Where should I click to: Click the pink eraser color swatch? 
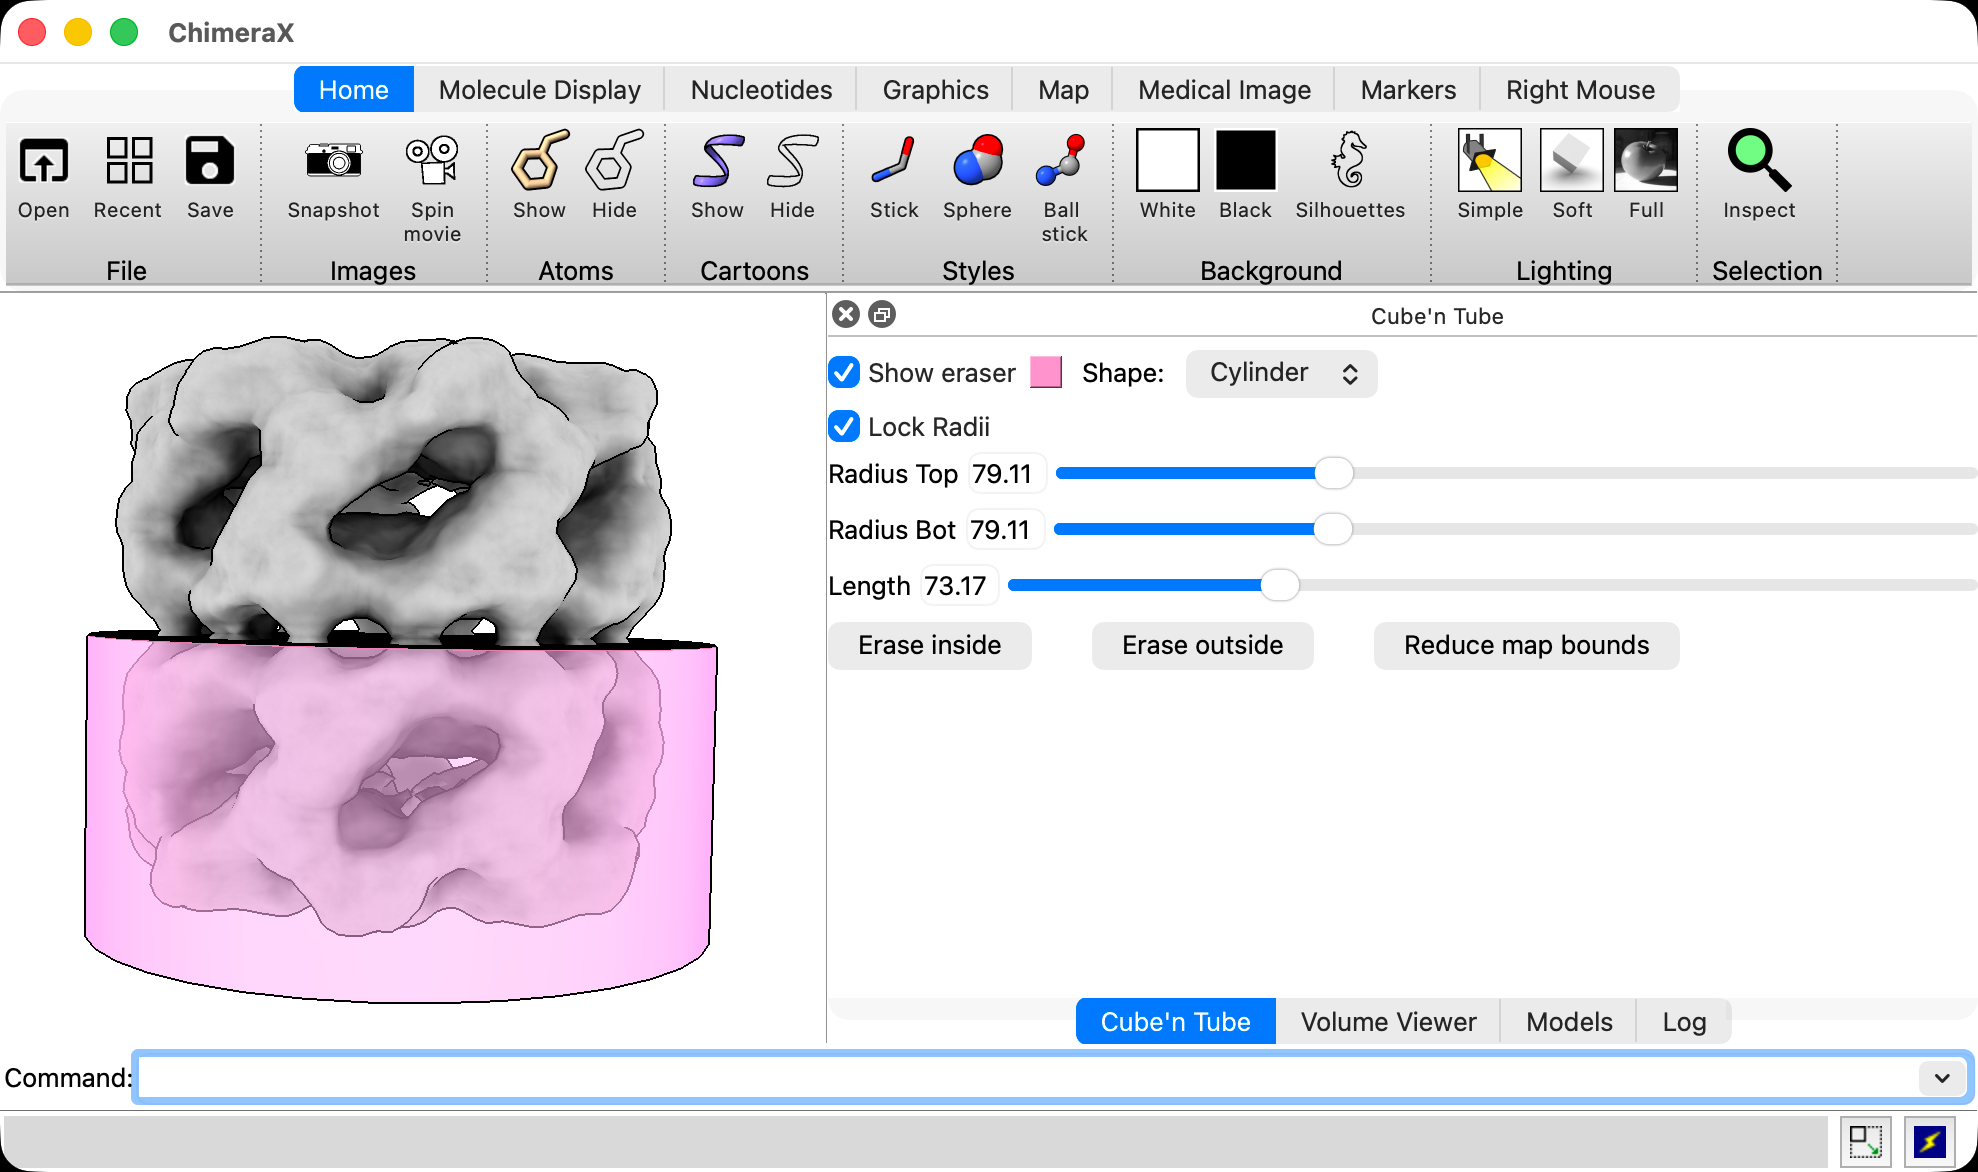click(x=1046, y=373)
